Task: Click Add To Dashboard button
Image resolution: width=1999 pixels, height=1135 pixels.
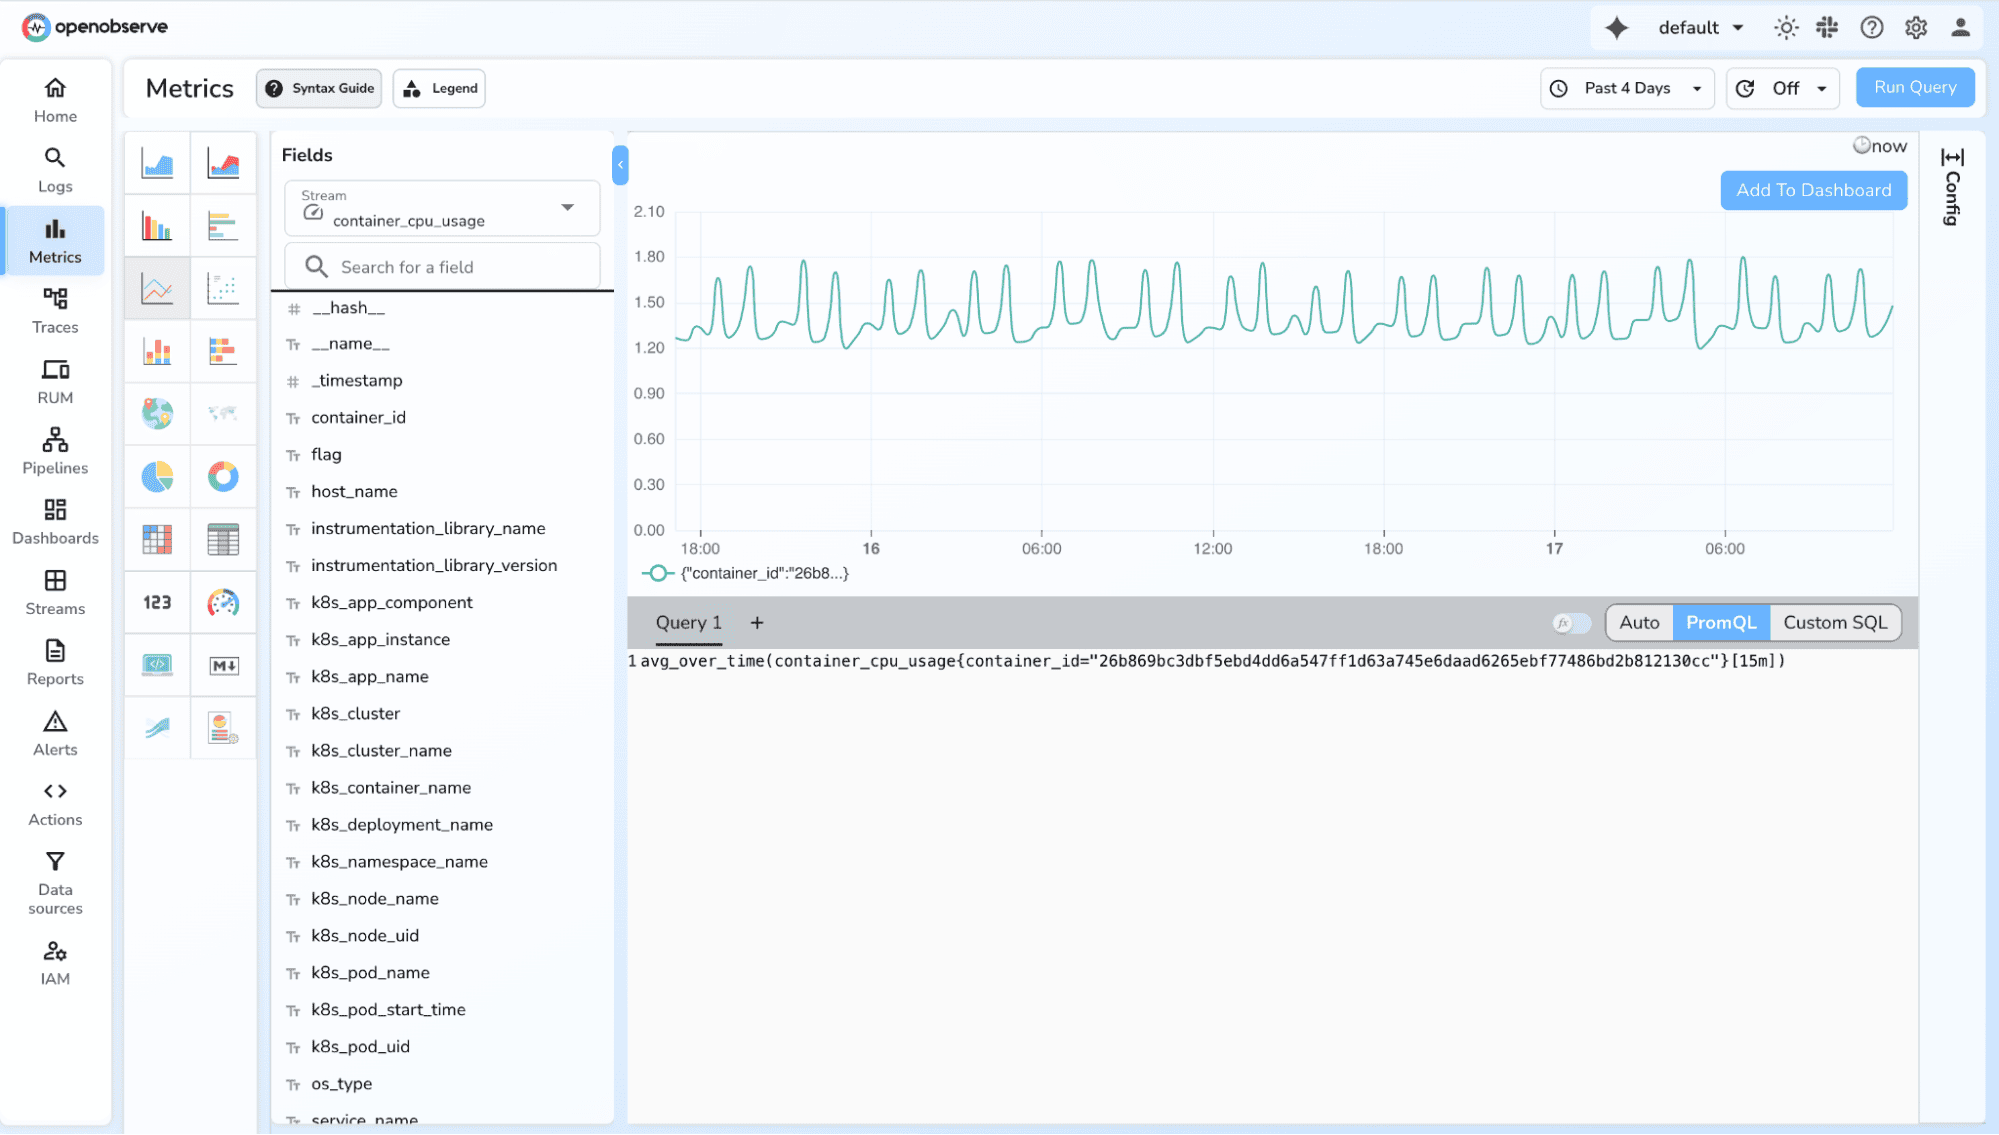Action: (x=1813, y=190)
